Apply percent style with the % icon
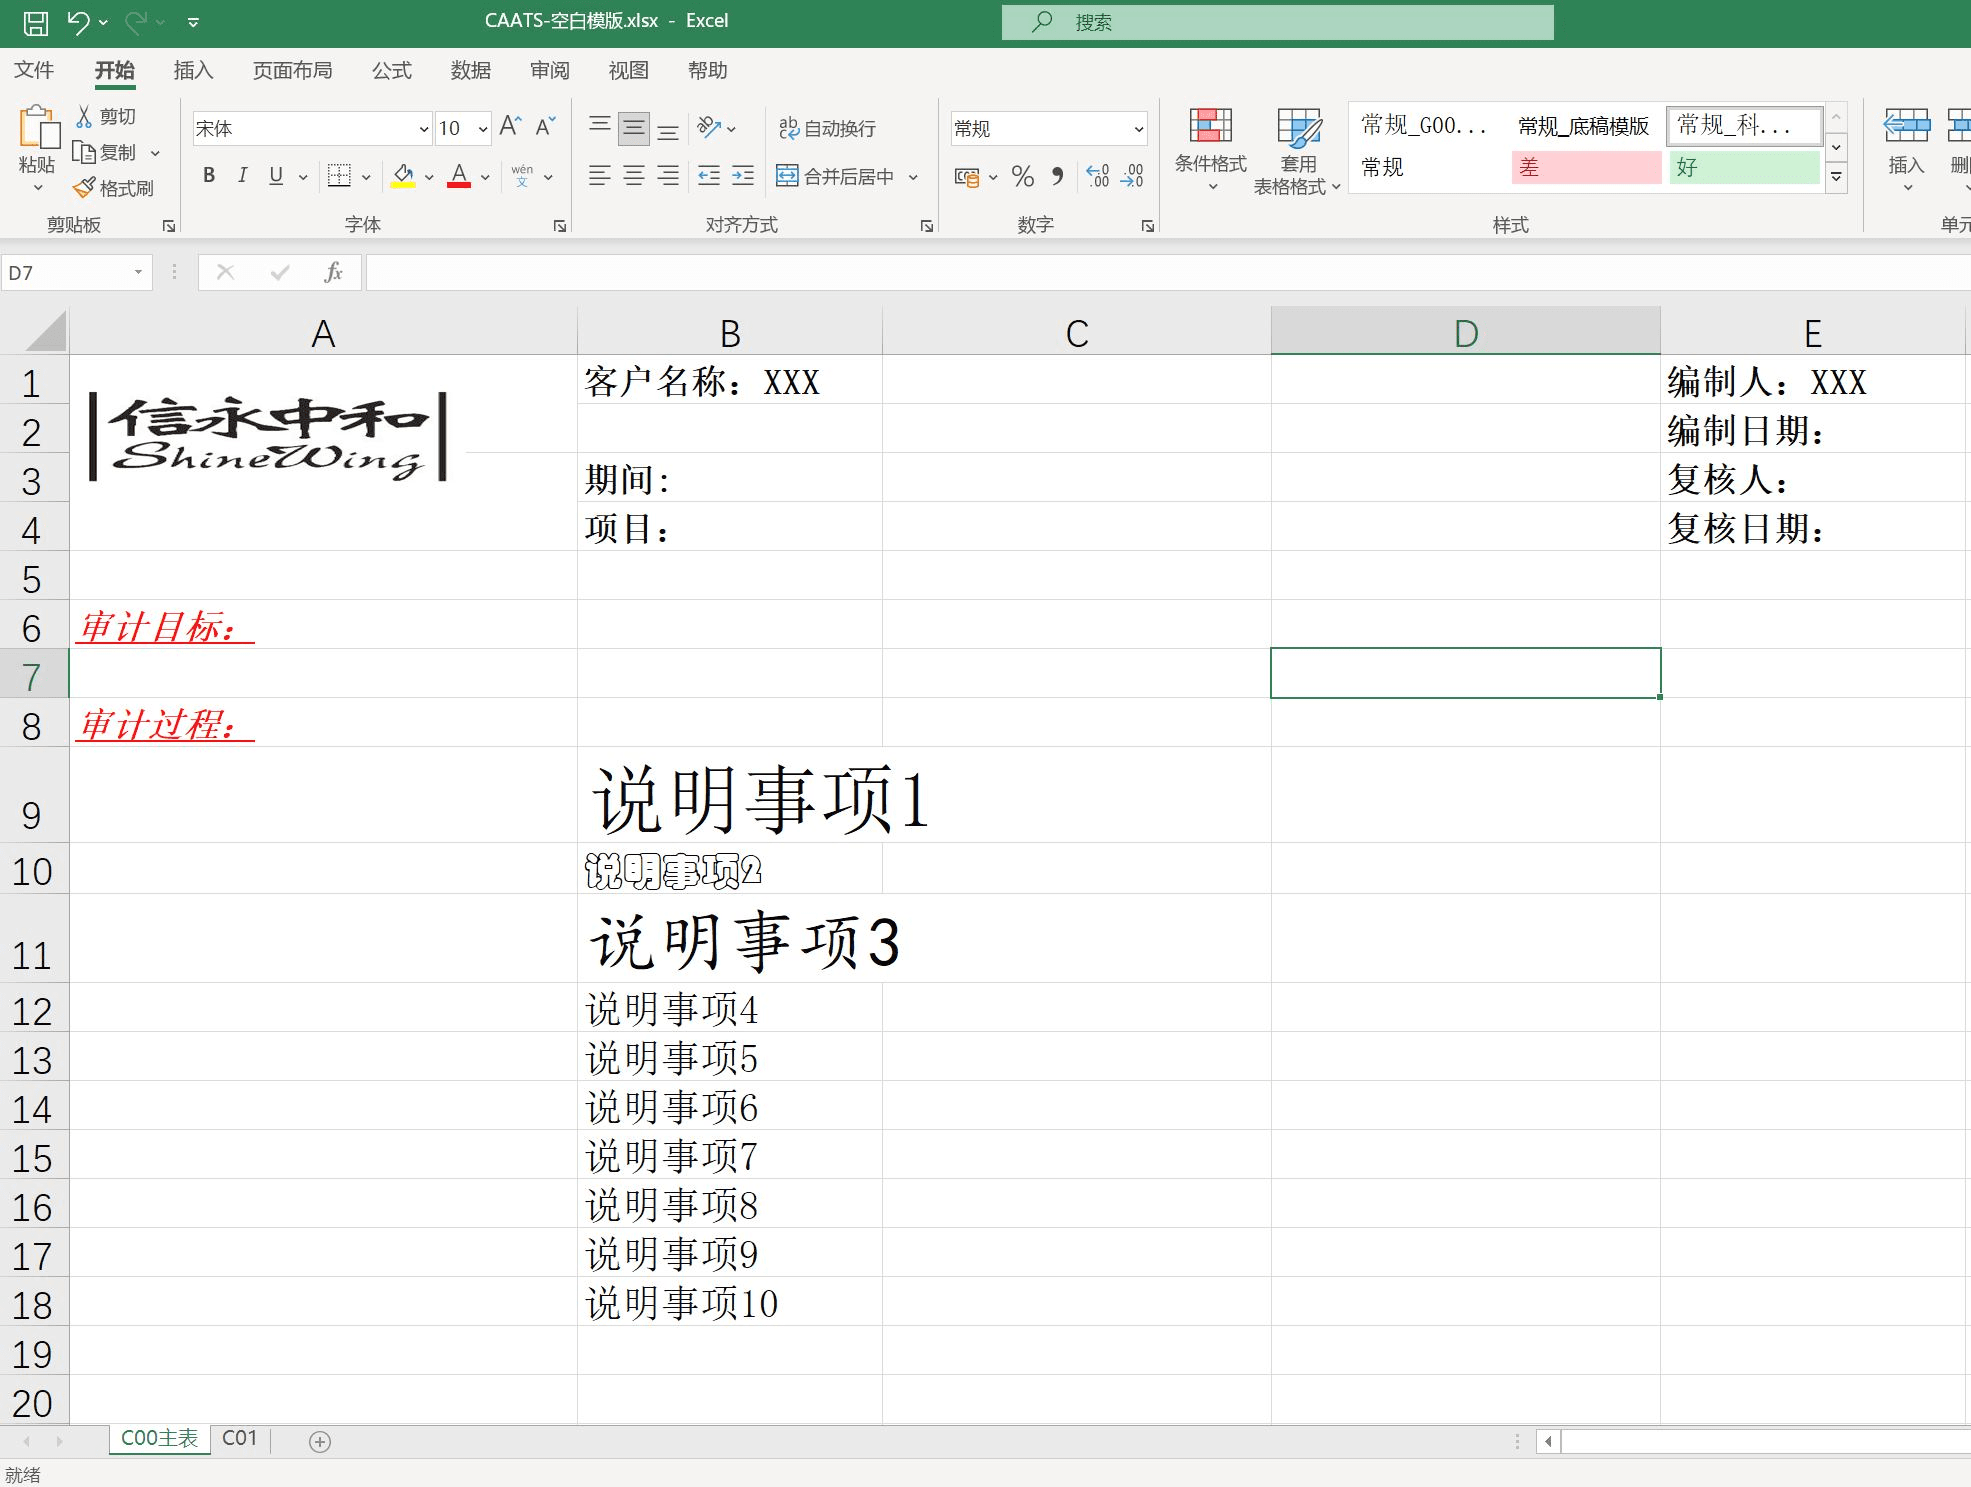The image size is (1971, 1487). [1022, 176]
